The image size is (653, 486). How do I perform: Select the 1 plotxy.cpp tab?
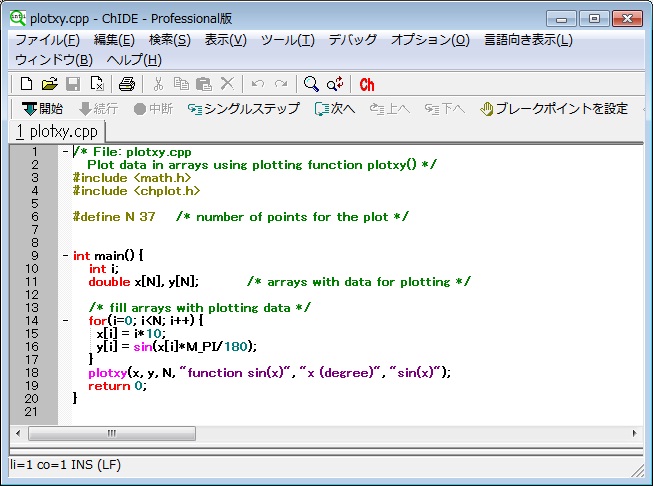pos(57,132)
